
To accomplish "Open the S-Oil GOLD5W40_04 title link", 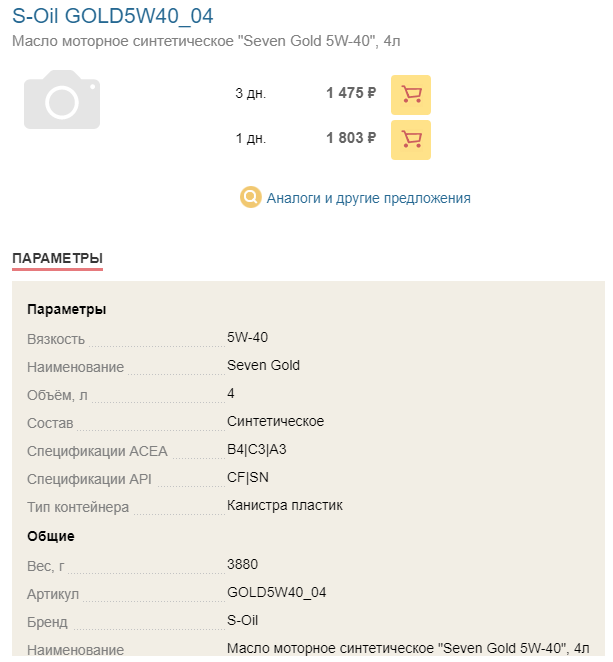I will [113, 16].
